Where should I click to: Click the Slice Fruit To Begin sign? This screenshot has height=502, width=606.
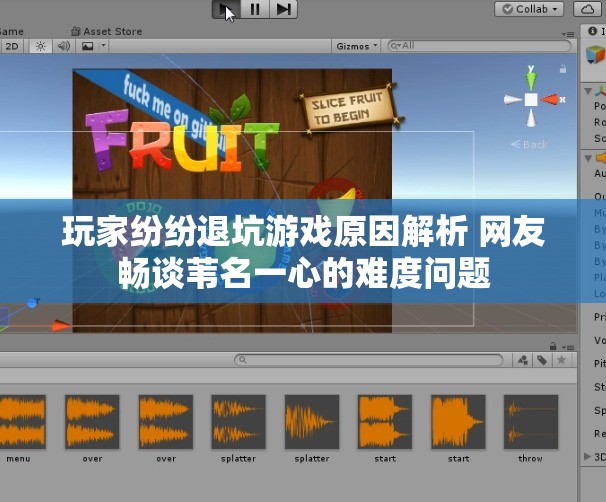(x=350, y=107)
